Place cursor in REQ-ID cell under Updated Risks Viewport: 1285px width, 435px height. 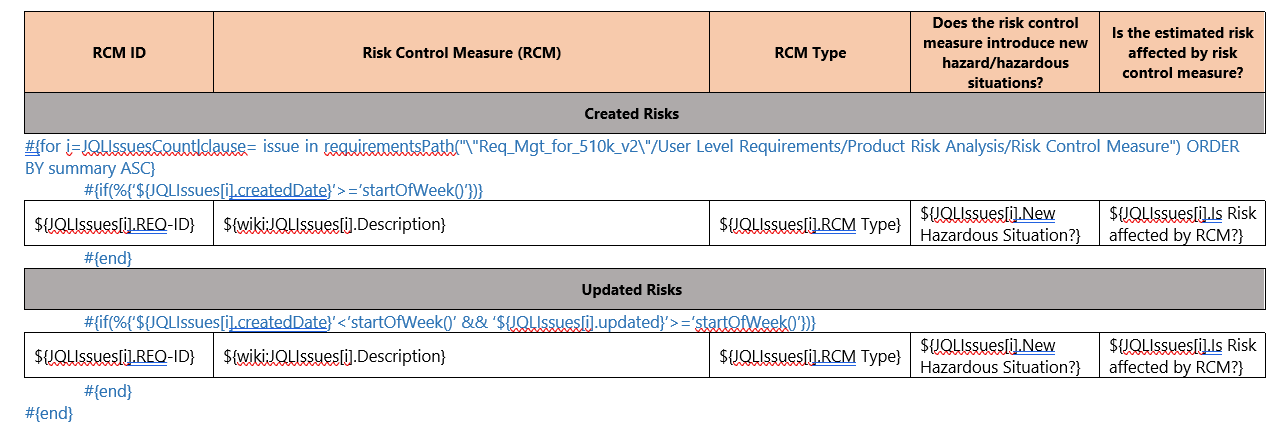119,355
